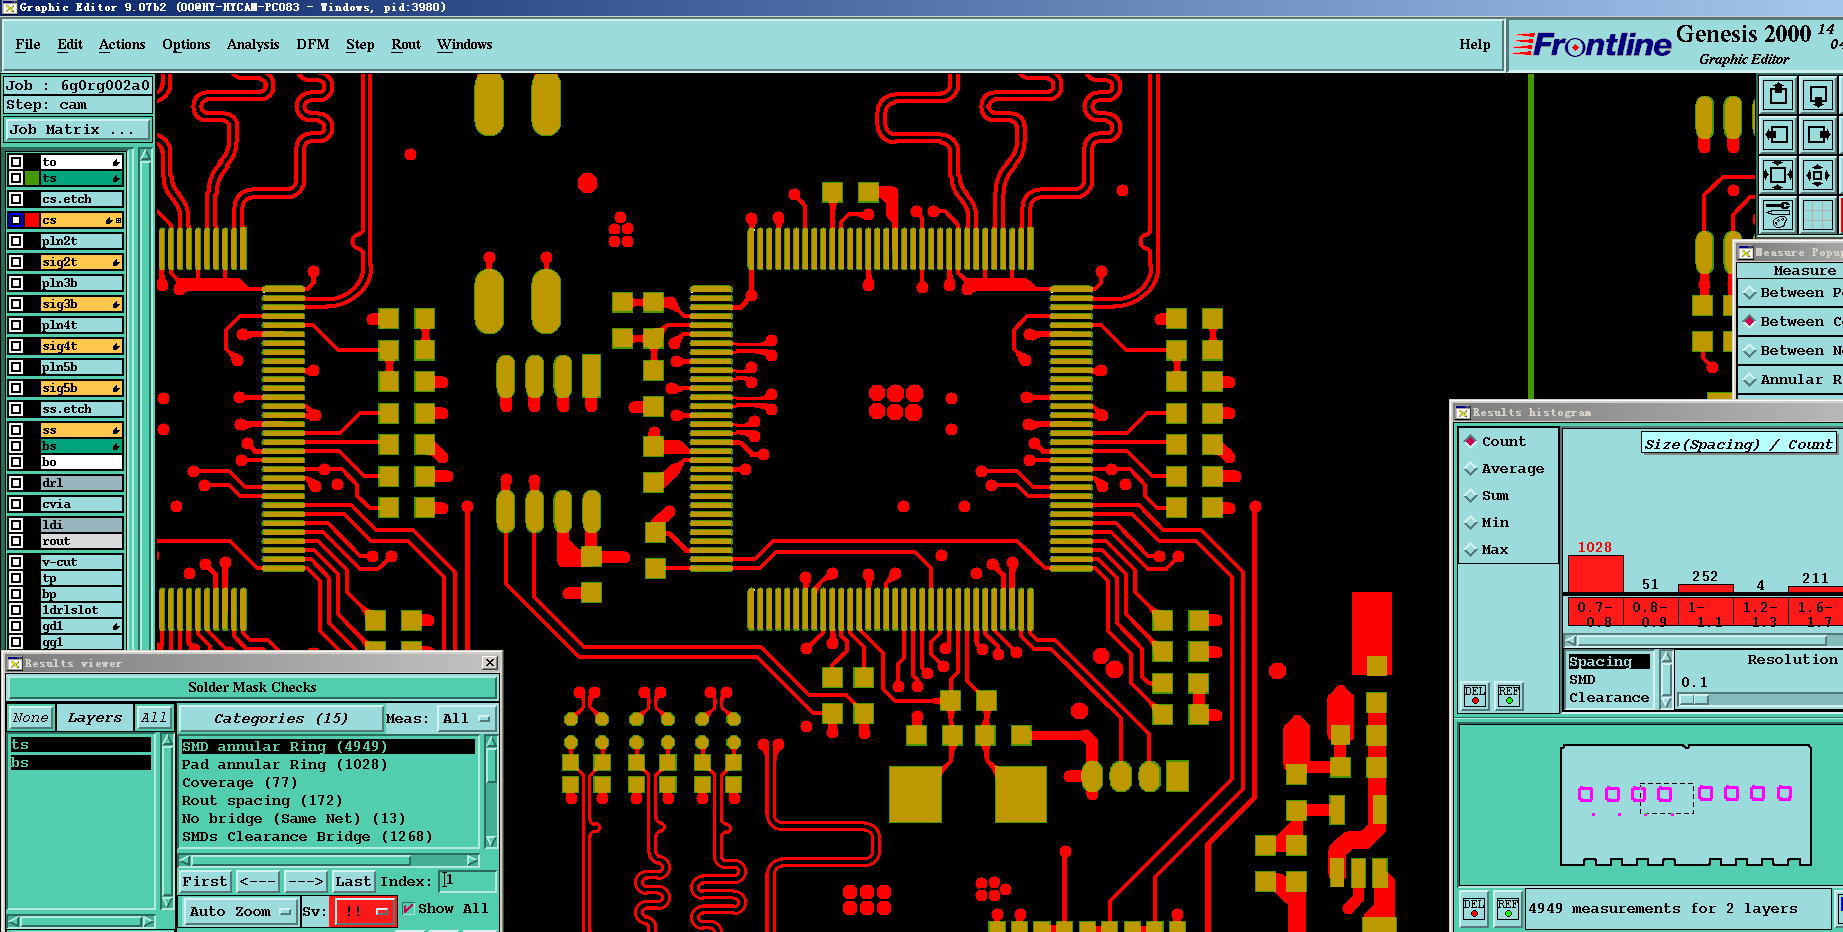Click the Spacing list up arrow

coord(1666,657)
